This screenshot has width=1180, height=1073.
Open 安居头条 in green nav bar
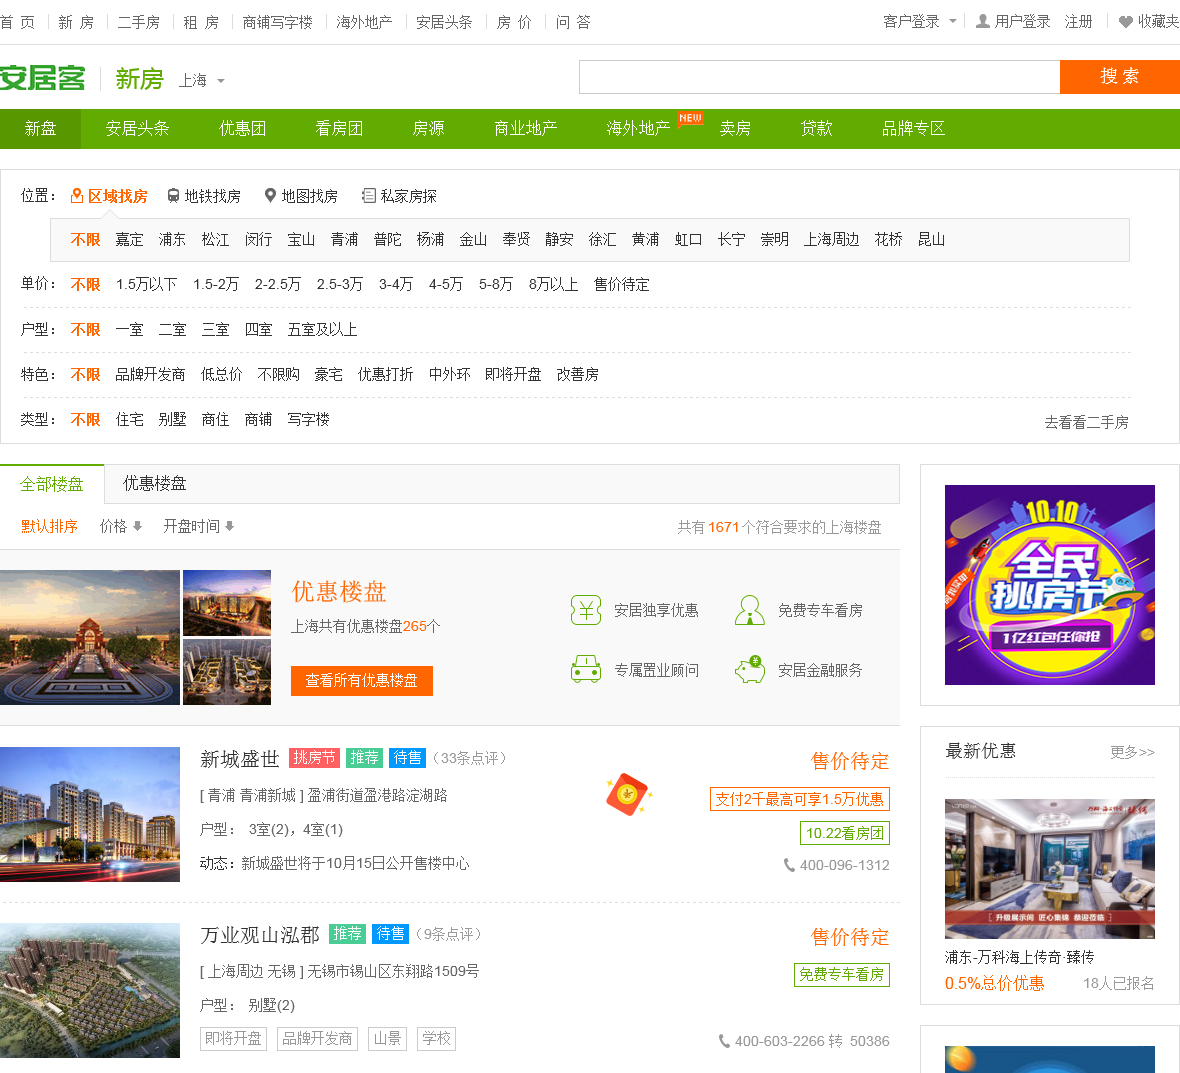pos(138,129)
